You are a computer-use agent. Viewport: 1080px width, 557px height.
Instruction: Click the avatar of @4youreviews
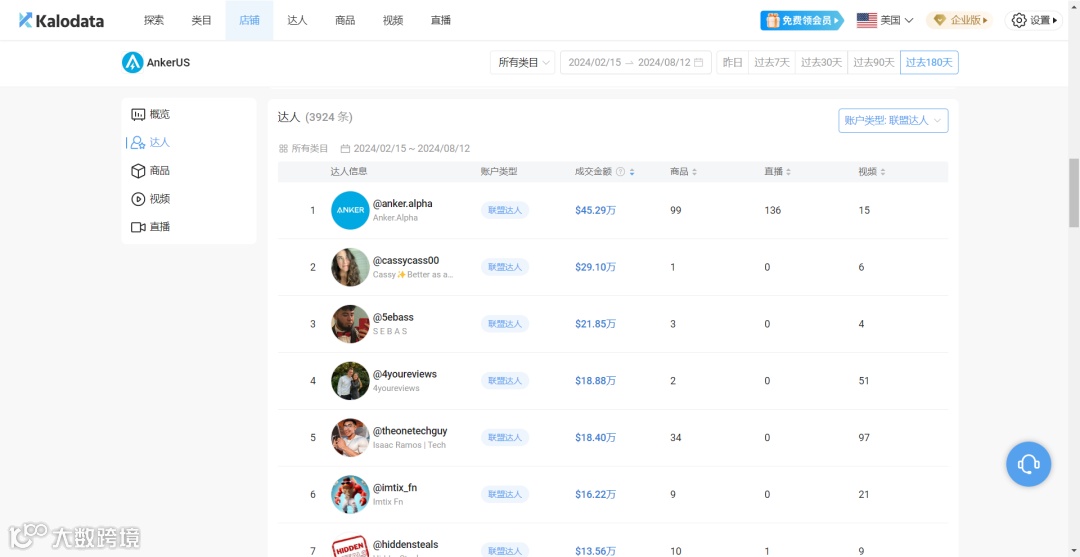pos(351,381)
